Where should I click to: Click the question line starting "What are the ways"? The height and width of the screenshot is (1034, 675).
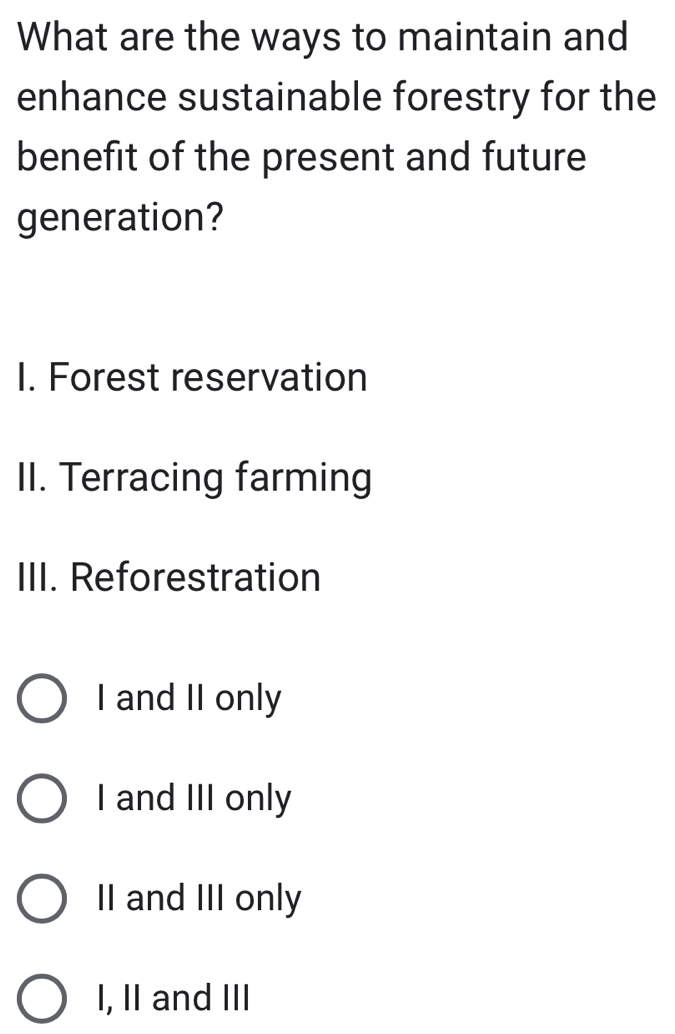tap(324, 38)
